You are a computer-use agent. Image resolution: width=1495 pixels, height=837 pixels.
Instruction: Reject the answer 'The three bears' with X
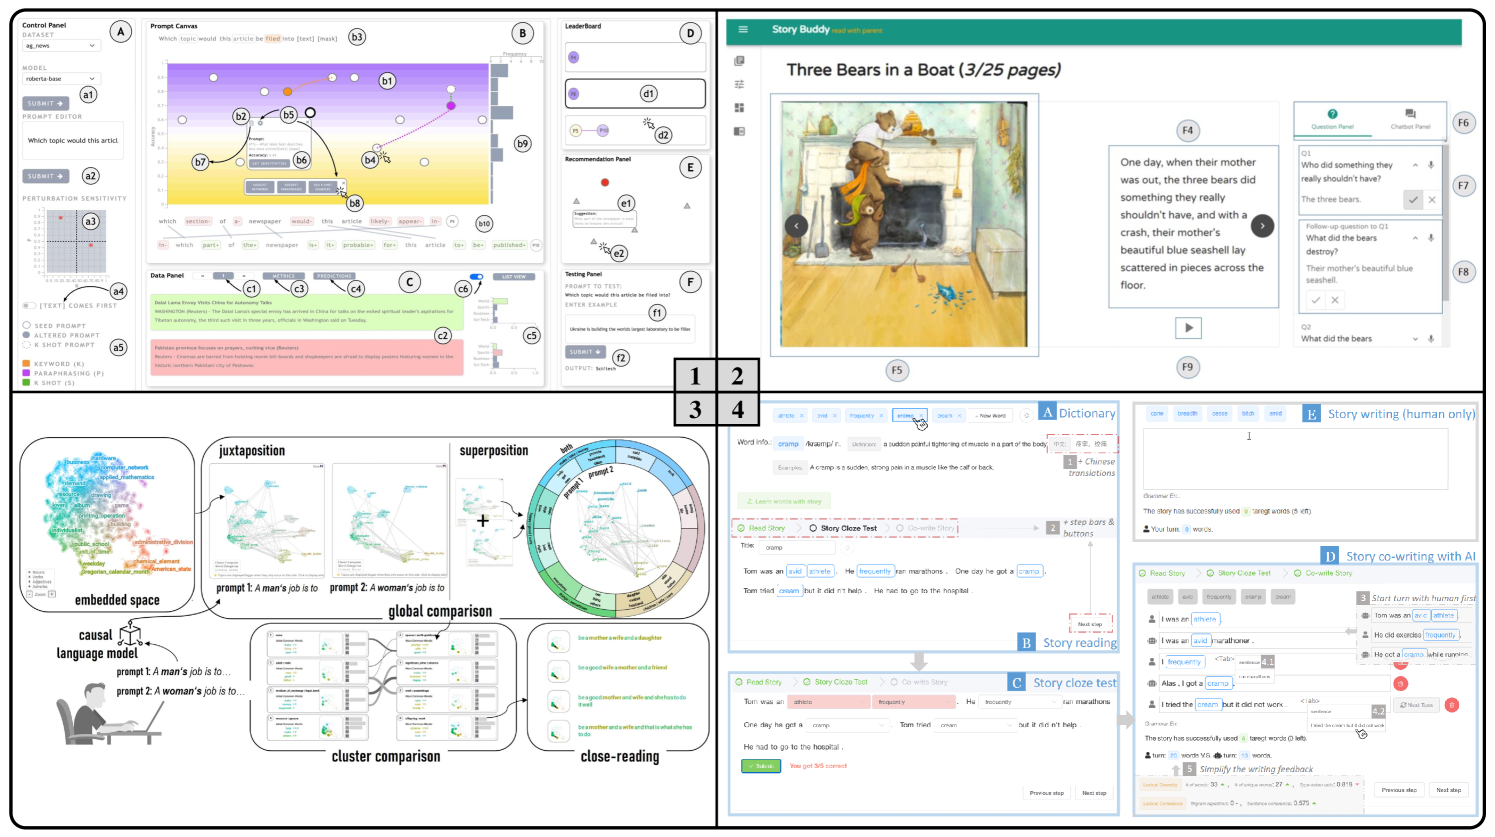click(x=1432, y=200)
